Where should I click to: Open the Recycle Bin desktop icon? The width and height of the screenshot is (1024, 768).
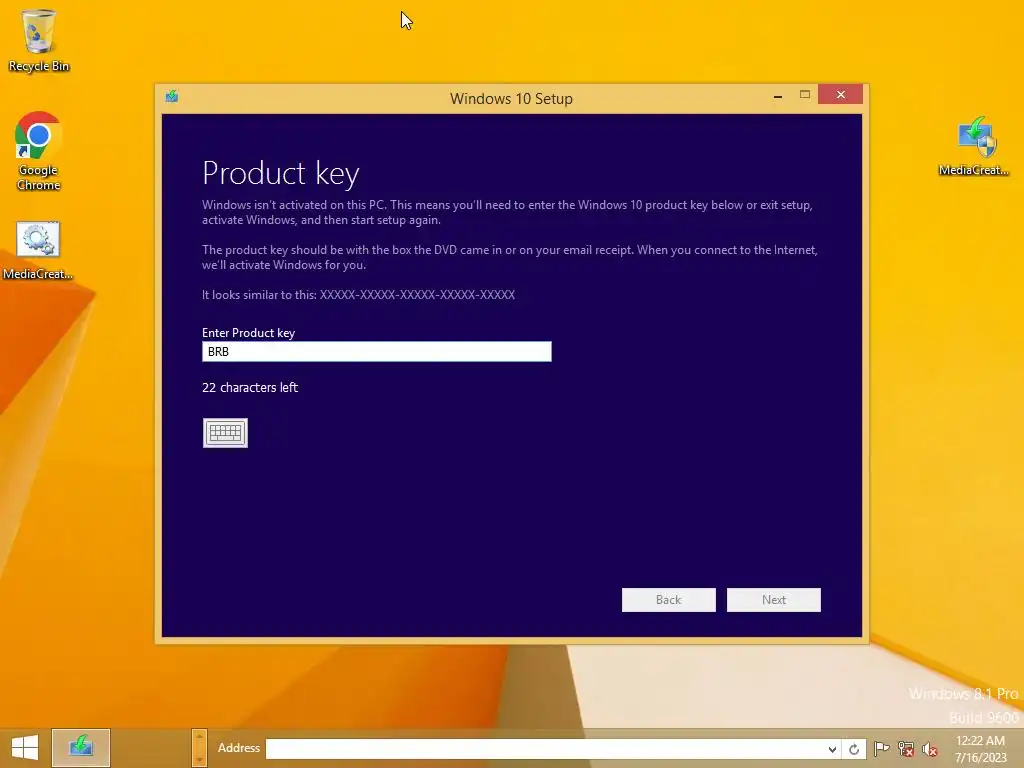pos(39,40)
